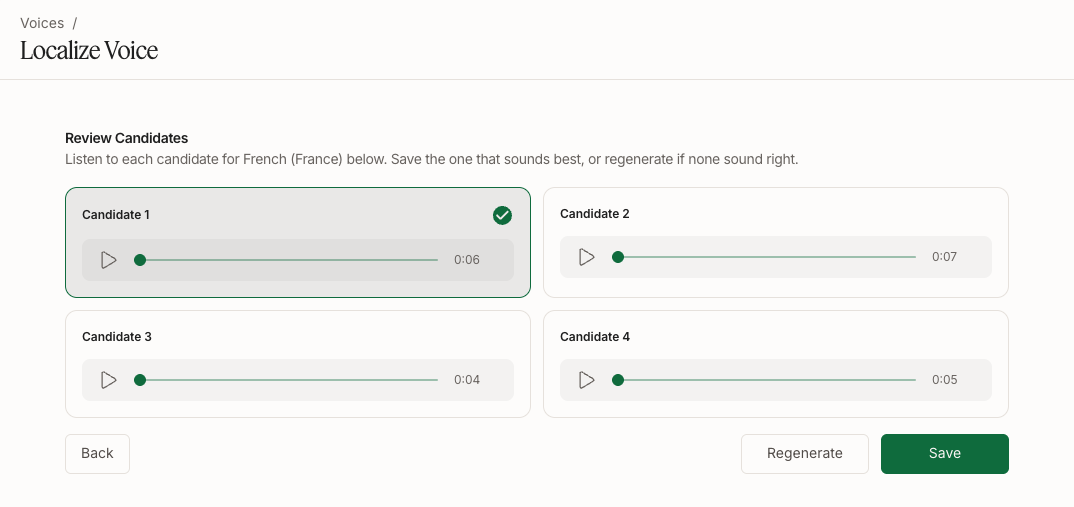This screenshot has width=1074, height=507.
Task: Click the green checkmark on Candidate 1
Action: click(x=502, y=215)
